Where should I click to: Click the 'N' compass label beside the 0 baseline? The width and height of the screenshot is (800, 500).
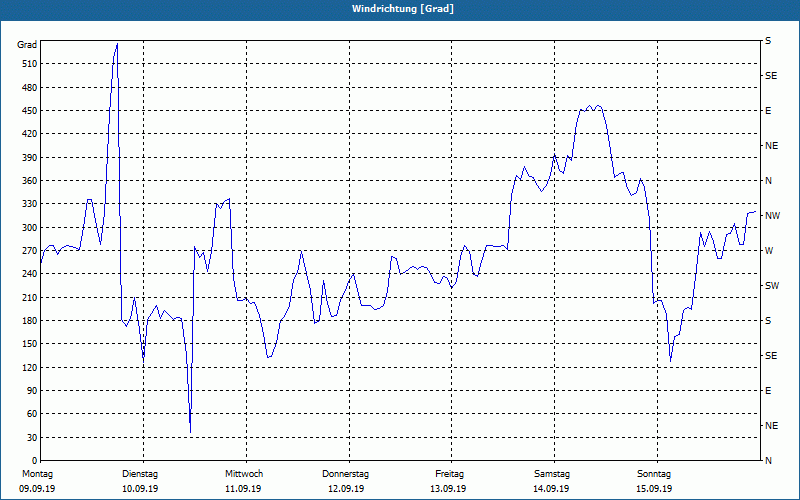click(x=768, y=461)
